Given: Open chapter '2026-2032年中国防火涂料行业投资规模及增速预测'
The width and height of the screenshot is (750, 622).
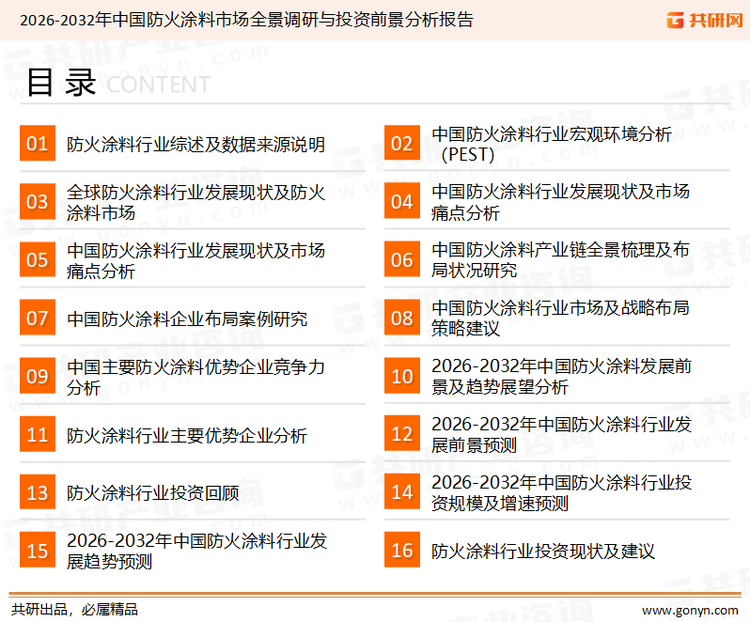Looking at the screenshot, I should point(562,493).
